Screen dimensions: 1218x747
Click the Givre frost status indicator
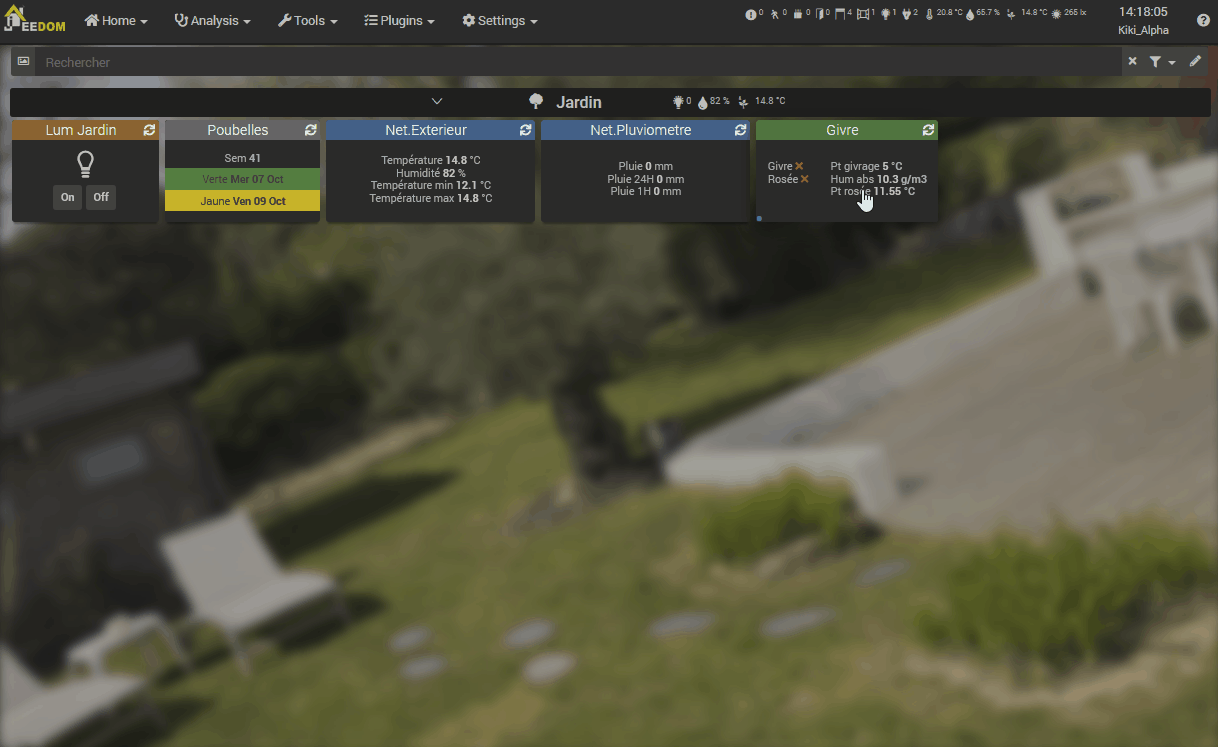799,166
